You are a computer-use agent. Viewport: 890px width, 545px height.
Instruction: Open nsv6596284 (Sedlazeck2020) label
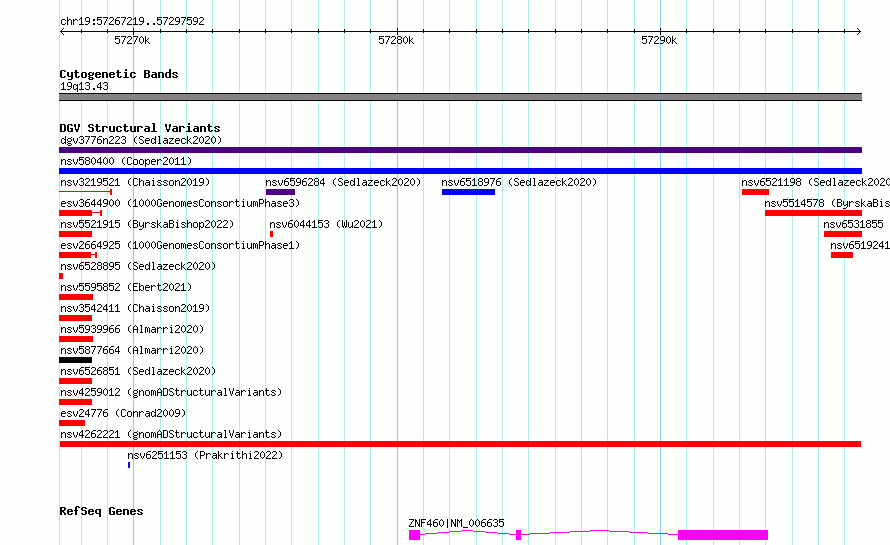pyautogui.click(x=343, y=182)
